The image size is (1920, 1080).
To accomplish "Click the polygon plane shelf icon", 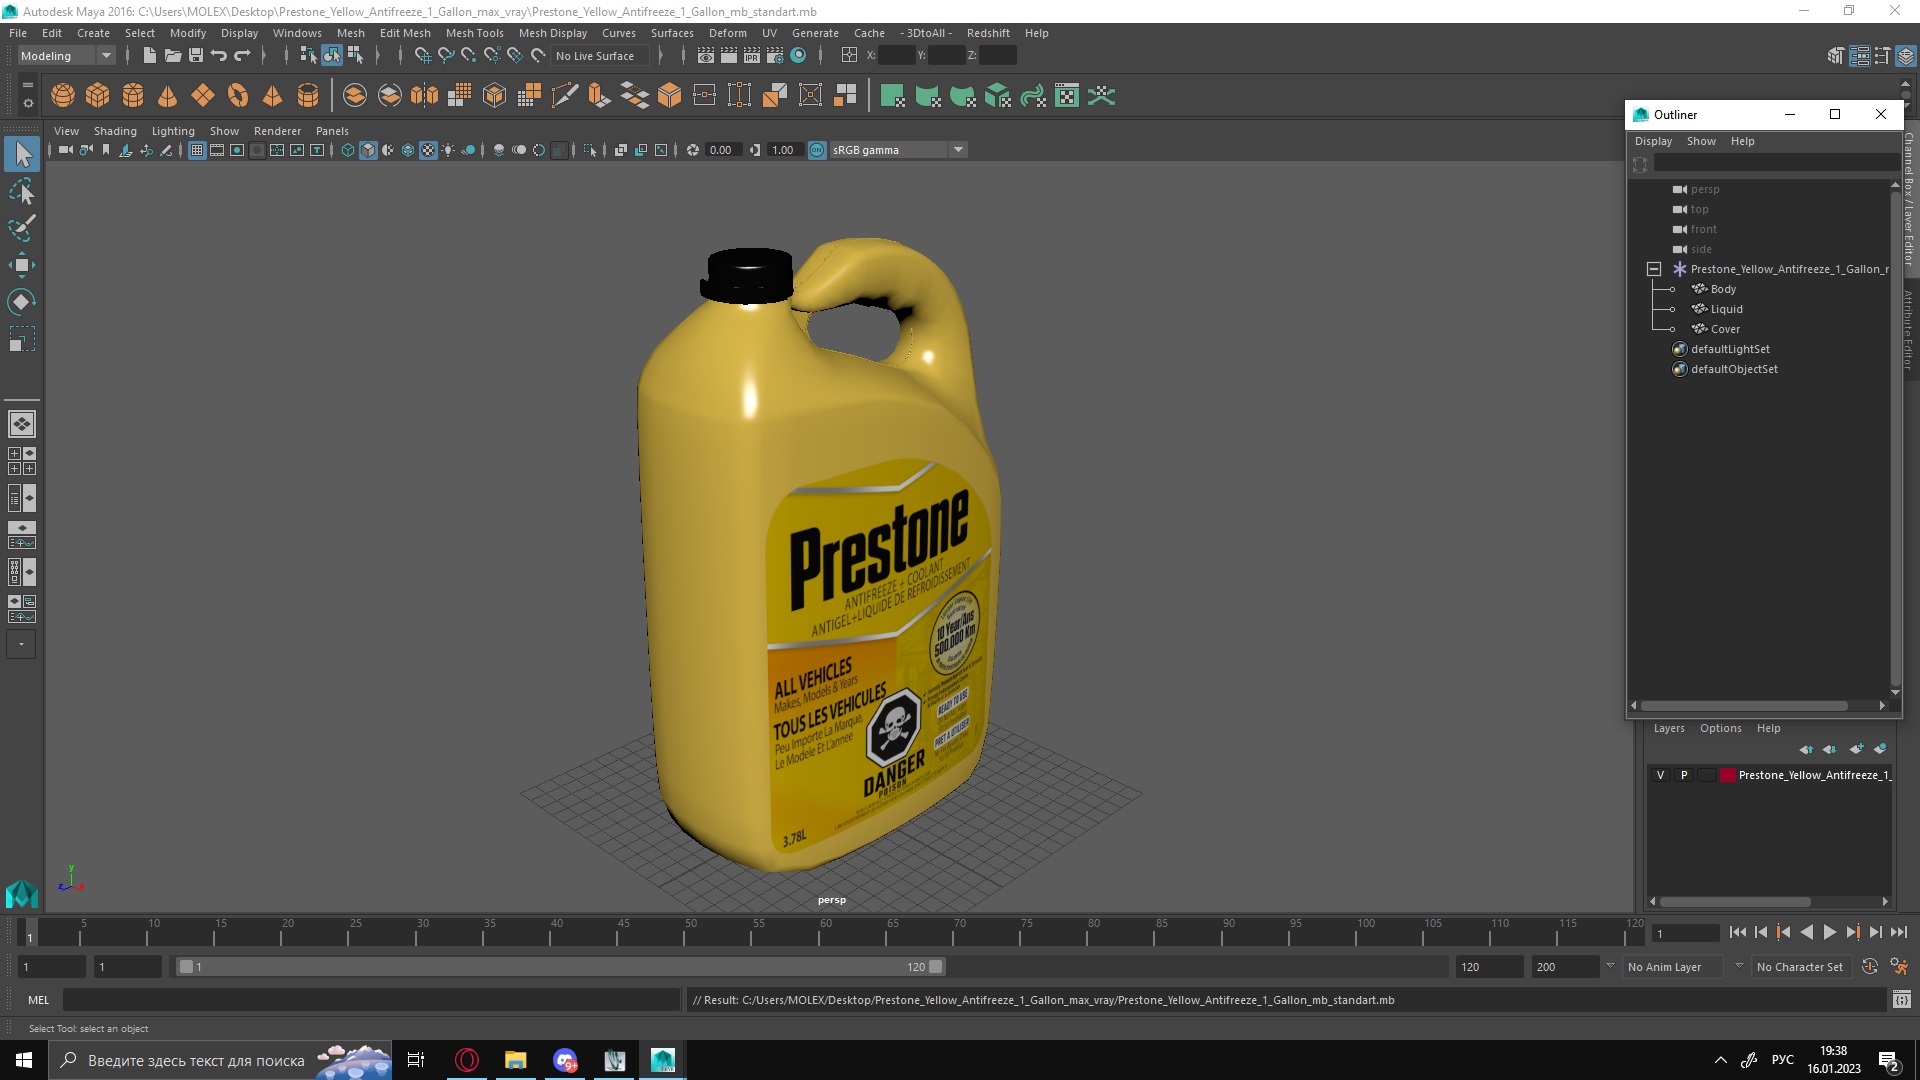I will point(203,96).
